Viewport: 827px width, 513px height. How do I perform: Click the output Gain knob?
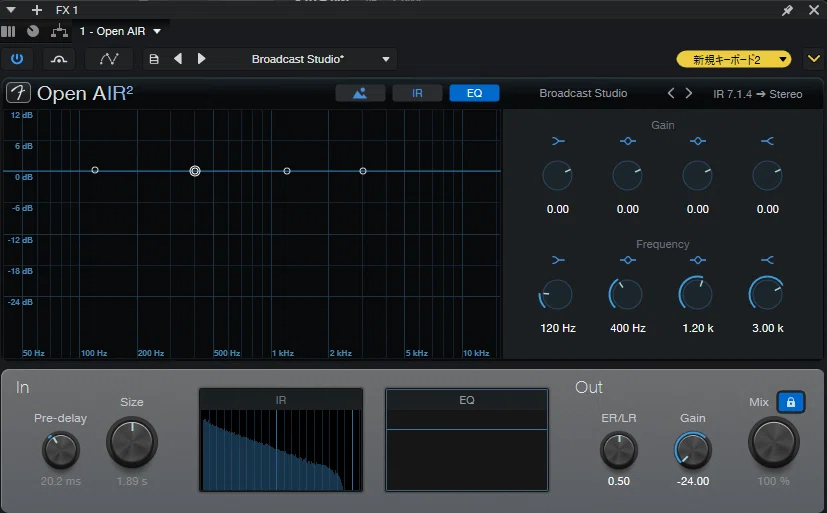693,450
